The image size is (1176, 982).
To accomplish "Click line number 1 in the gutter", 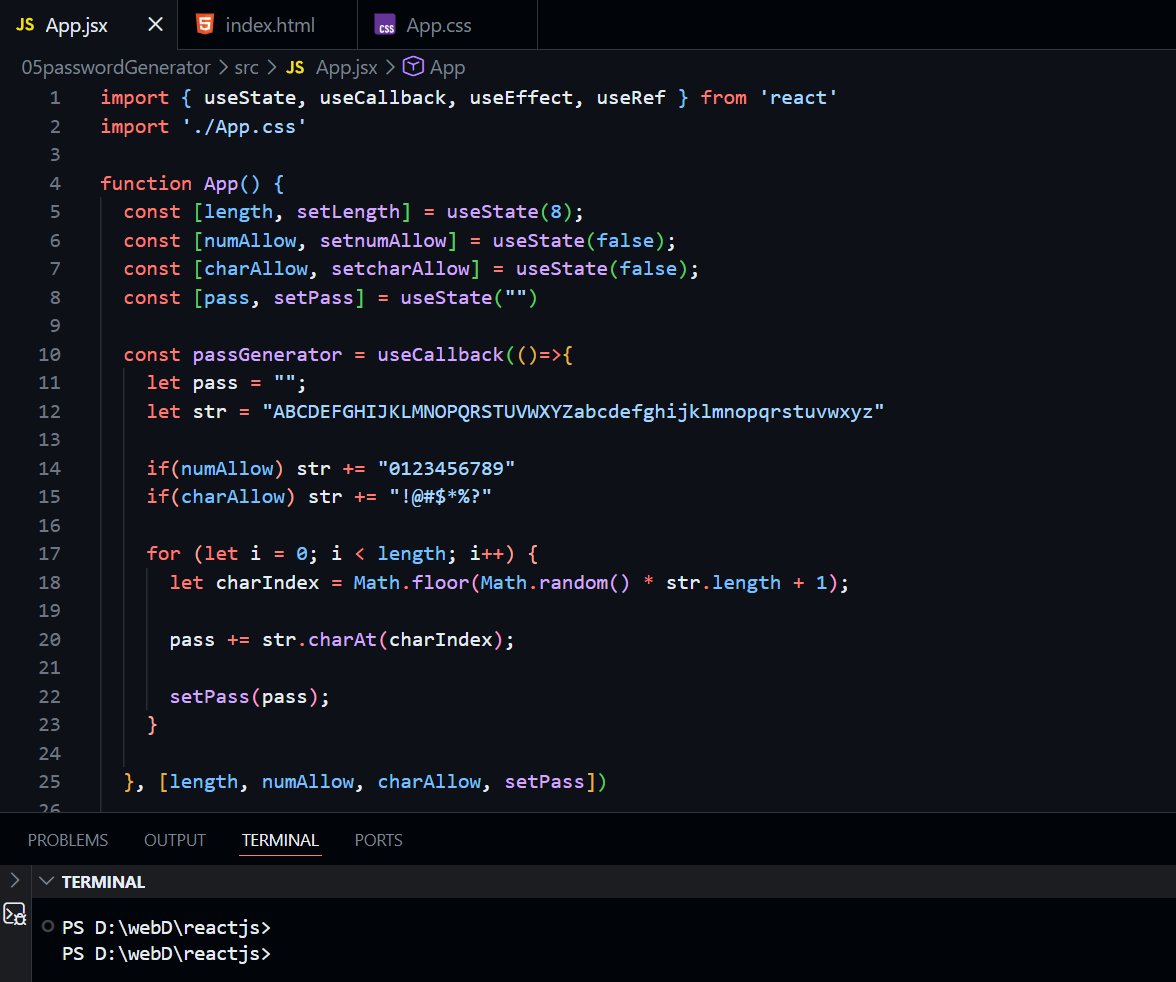I will [x=55, y=98].
